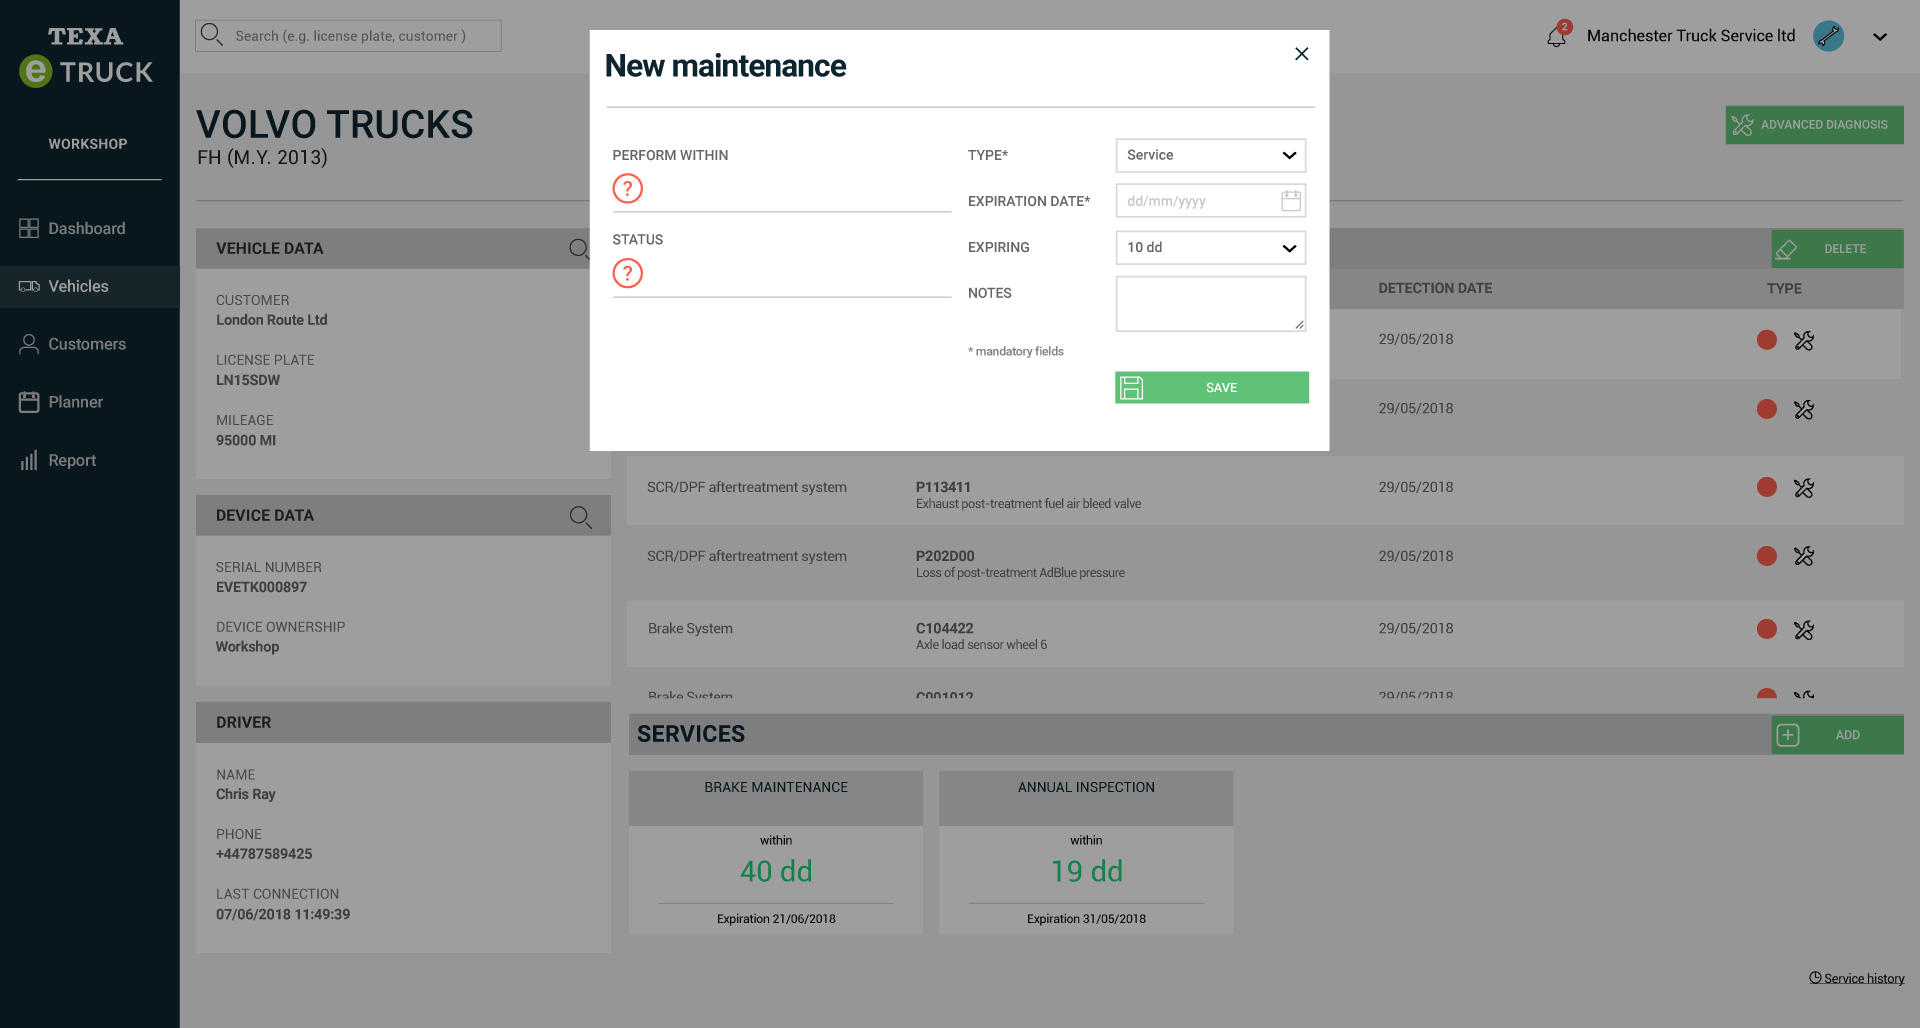
Task: Click the Vehicles truck icon
Action: 29,286
